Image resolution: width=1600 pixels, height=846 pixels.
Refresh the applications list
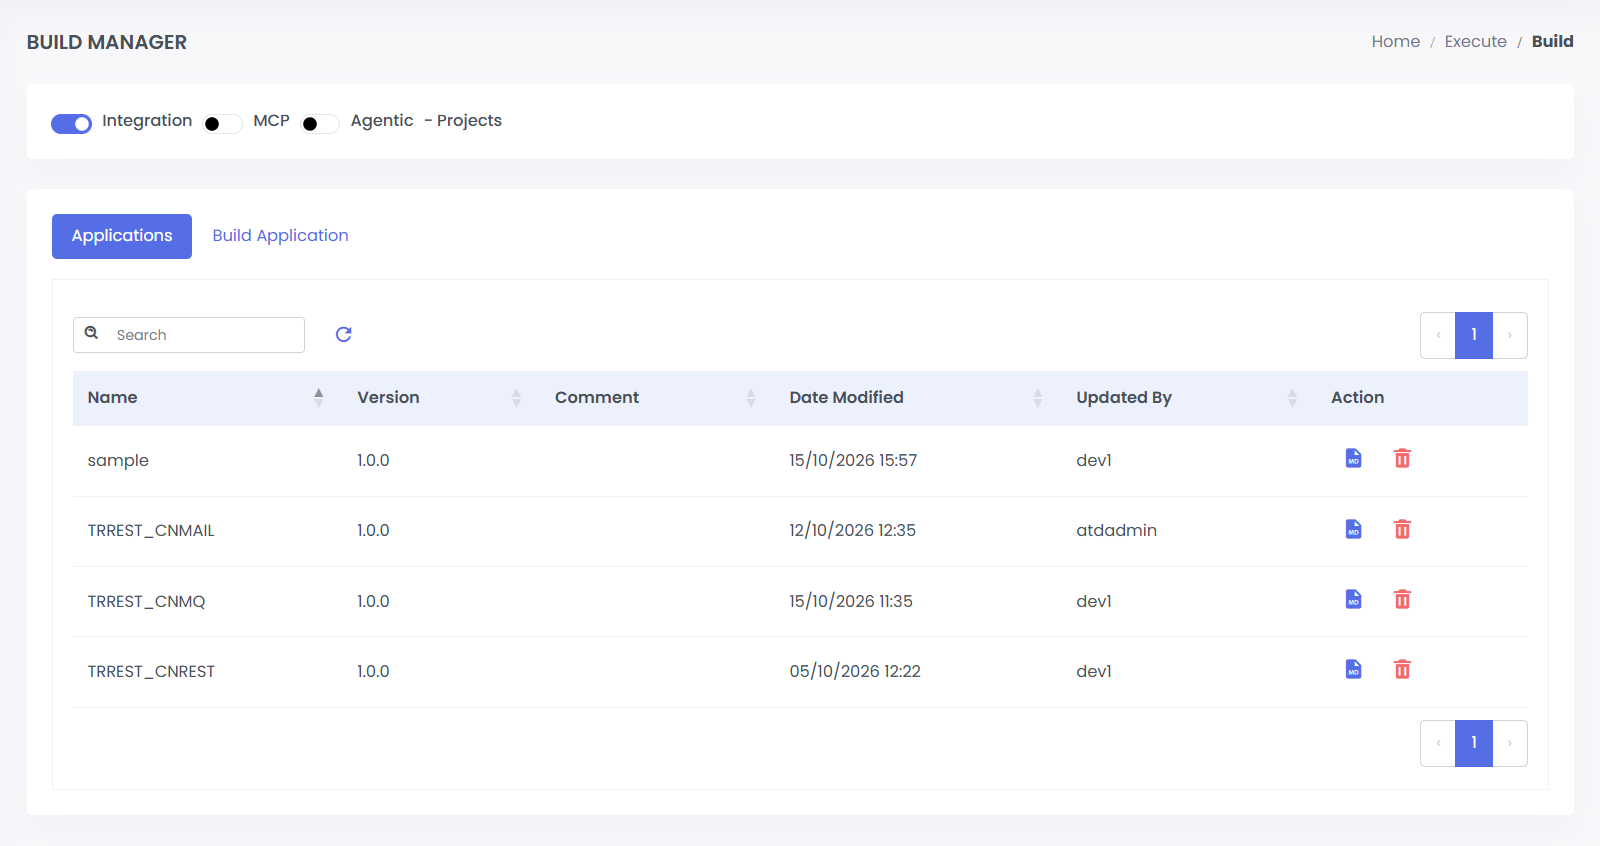(343, 334)
